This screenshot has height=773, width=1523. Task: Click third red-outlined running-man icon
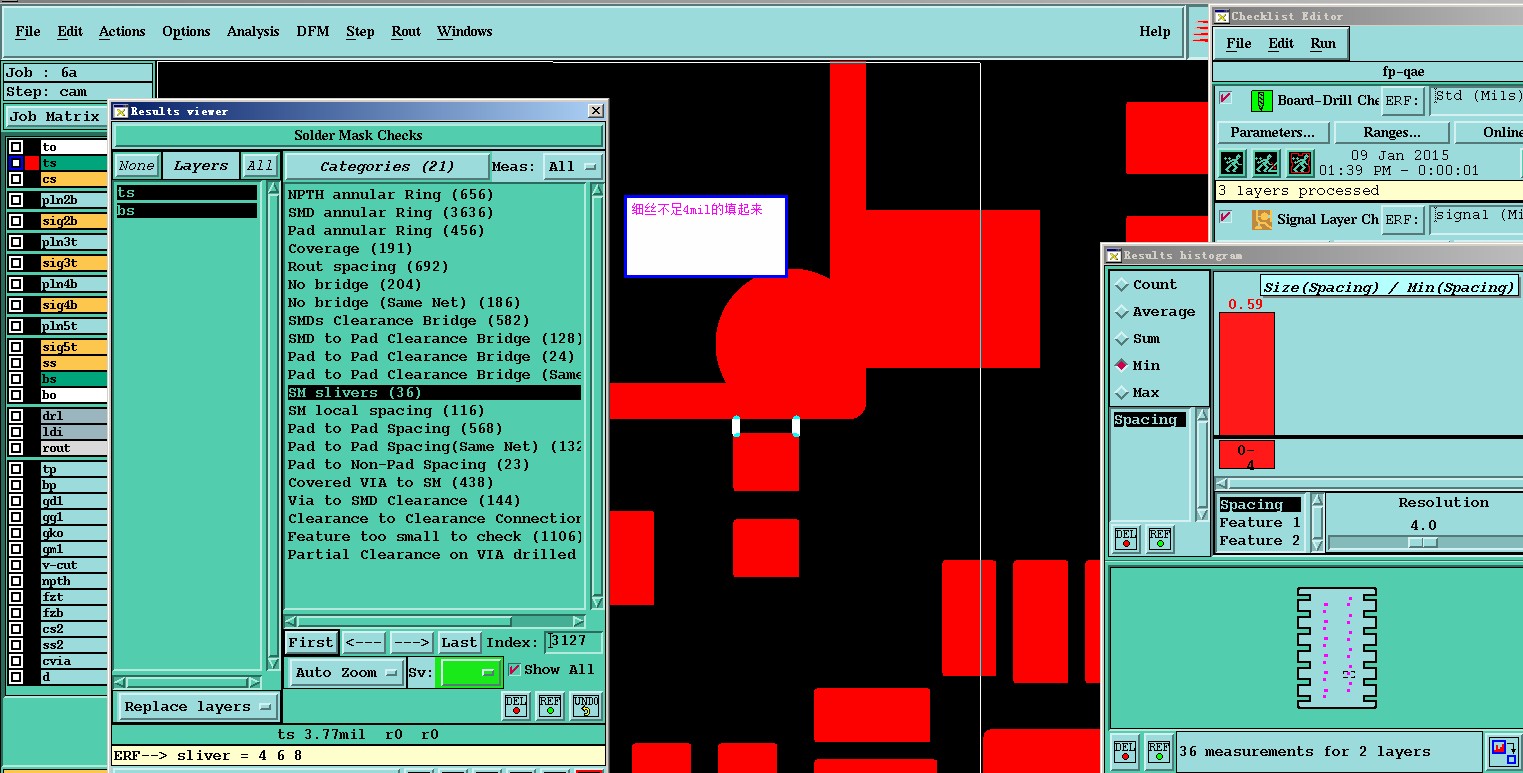[x=1300, y=163]
